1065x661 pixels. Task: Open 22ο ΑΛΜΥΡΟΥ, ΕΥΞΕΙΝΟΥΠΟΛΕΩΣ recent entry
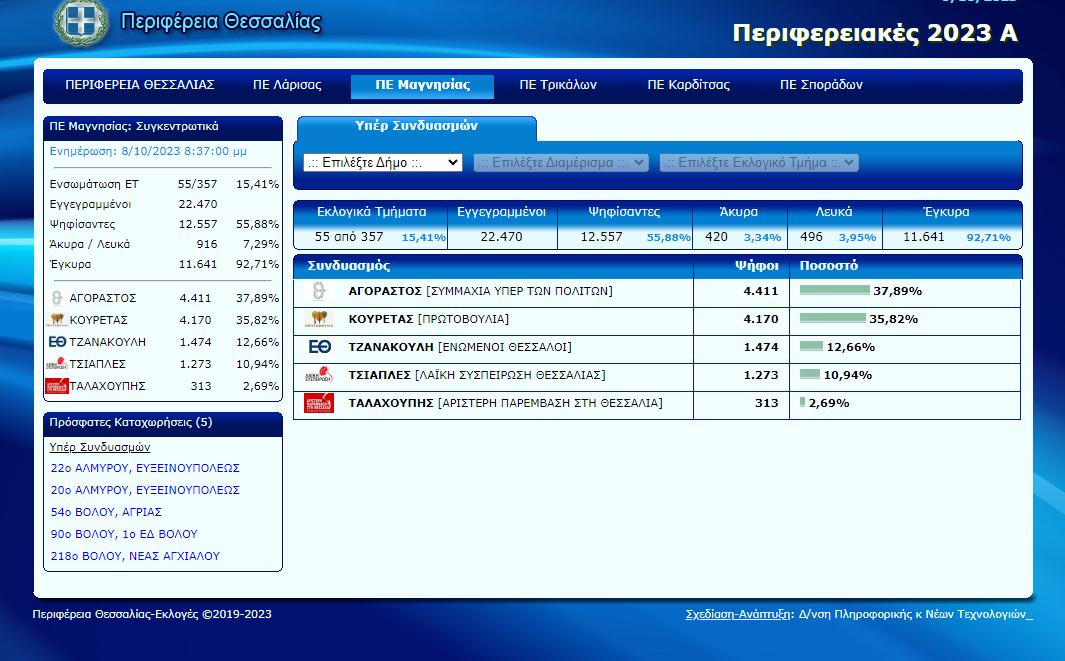[145, 468]
